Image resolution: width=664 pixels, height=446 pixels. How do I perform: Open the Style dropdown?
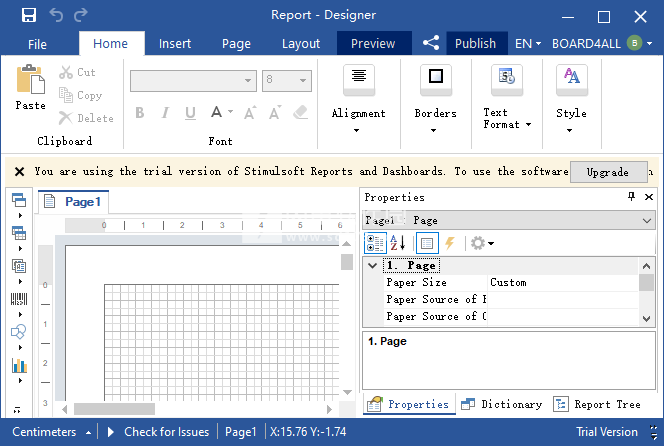pos(571,100)
